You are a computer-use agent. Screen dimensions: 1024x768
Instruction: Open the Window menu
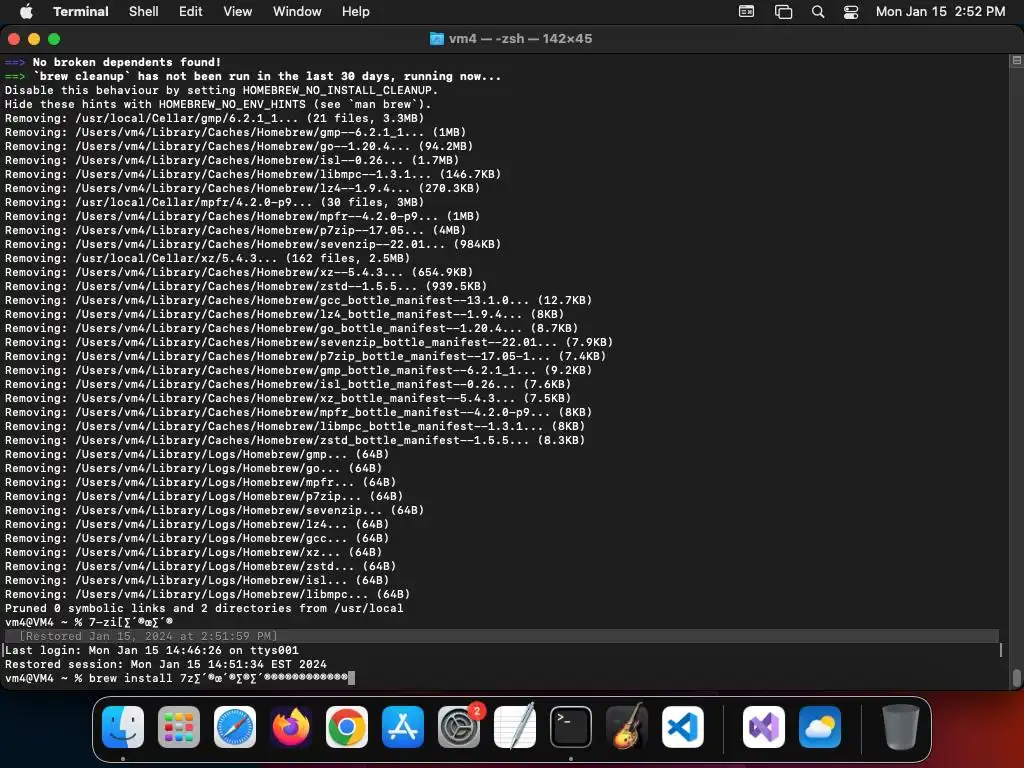297,12
